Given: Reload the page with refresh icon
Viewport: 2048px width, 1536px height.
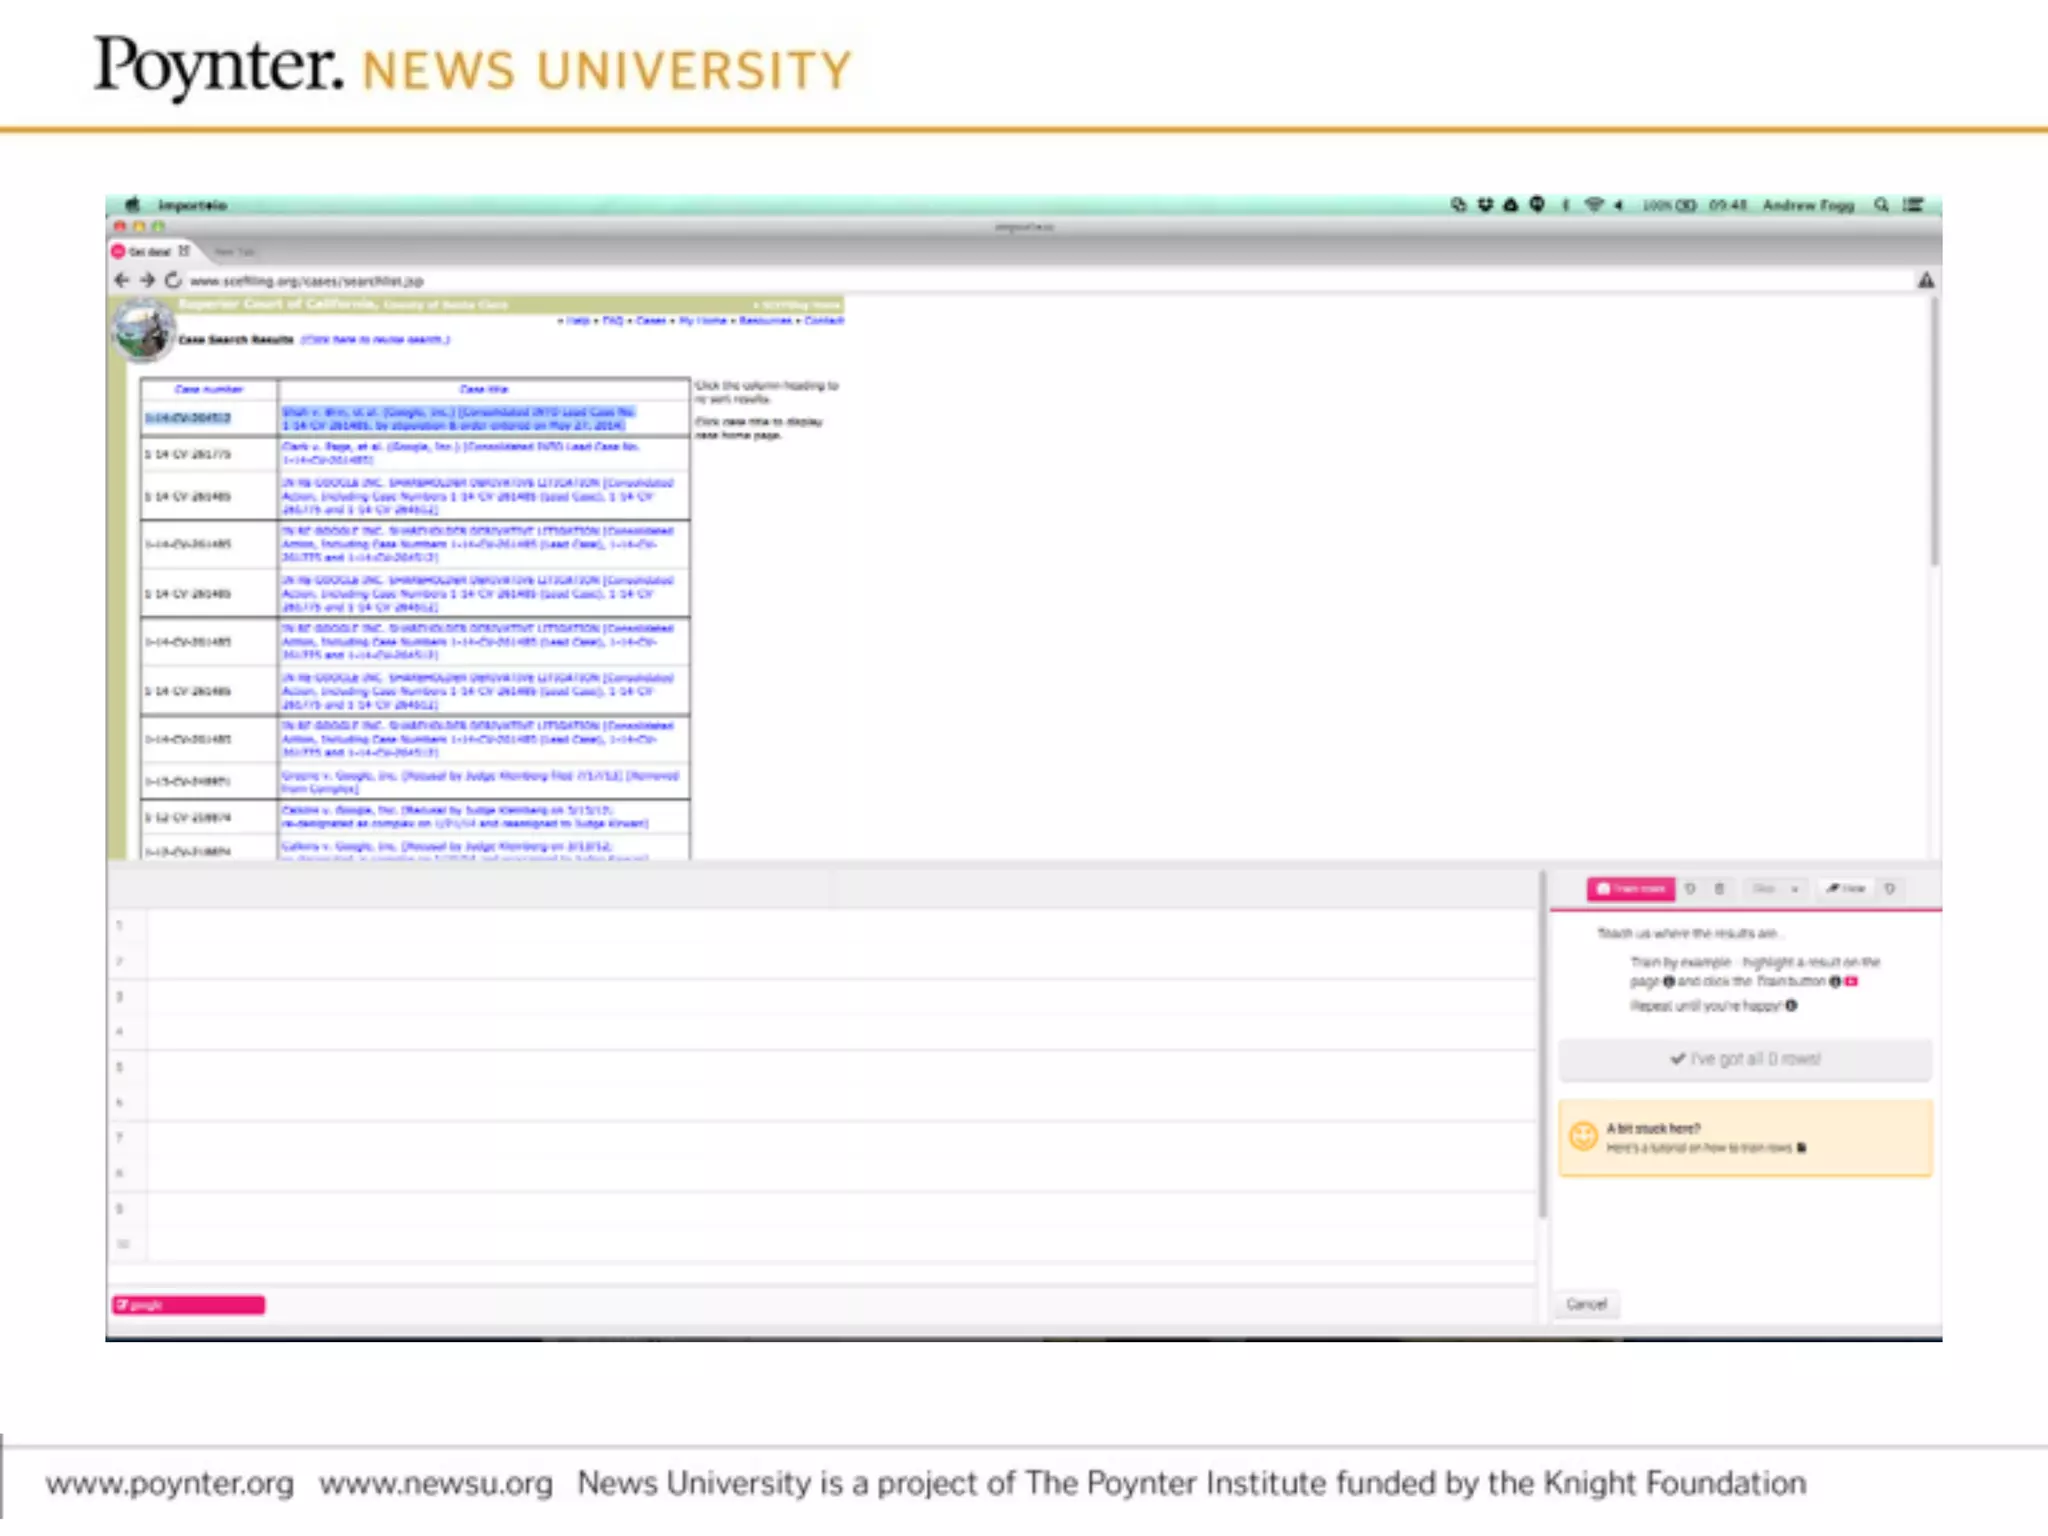Looking at the screenshot, I should (x=173, y=280).
